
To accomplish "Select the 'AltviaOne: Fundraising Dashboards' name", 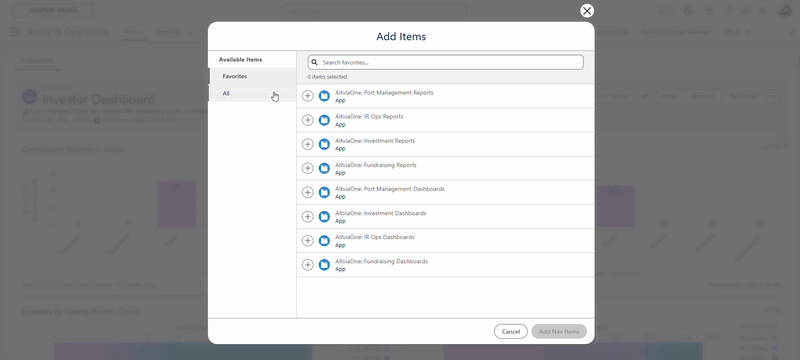I will (382, 261).
